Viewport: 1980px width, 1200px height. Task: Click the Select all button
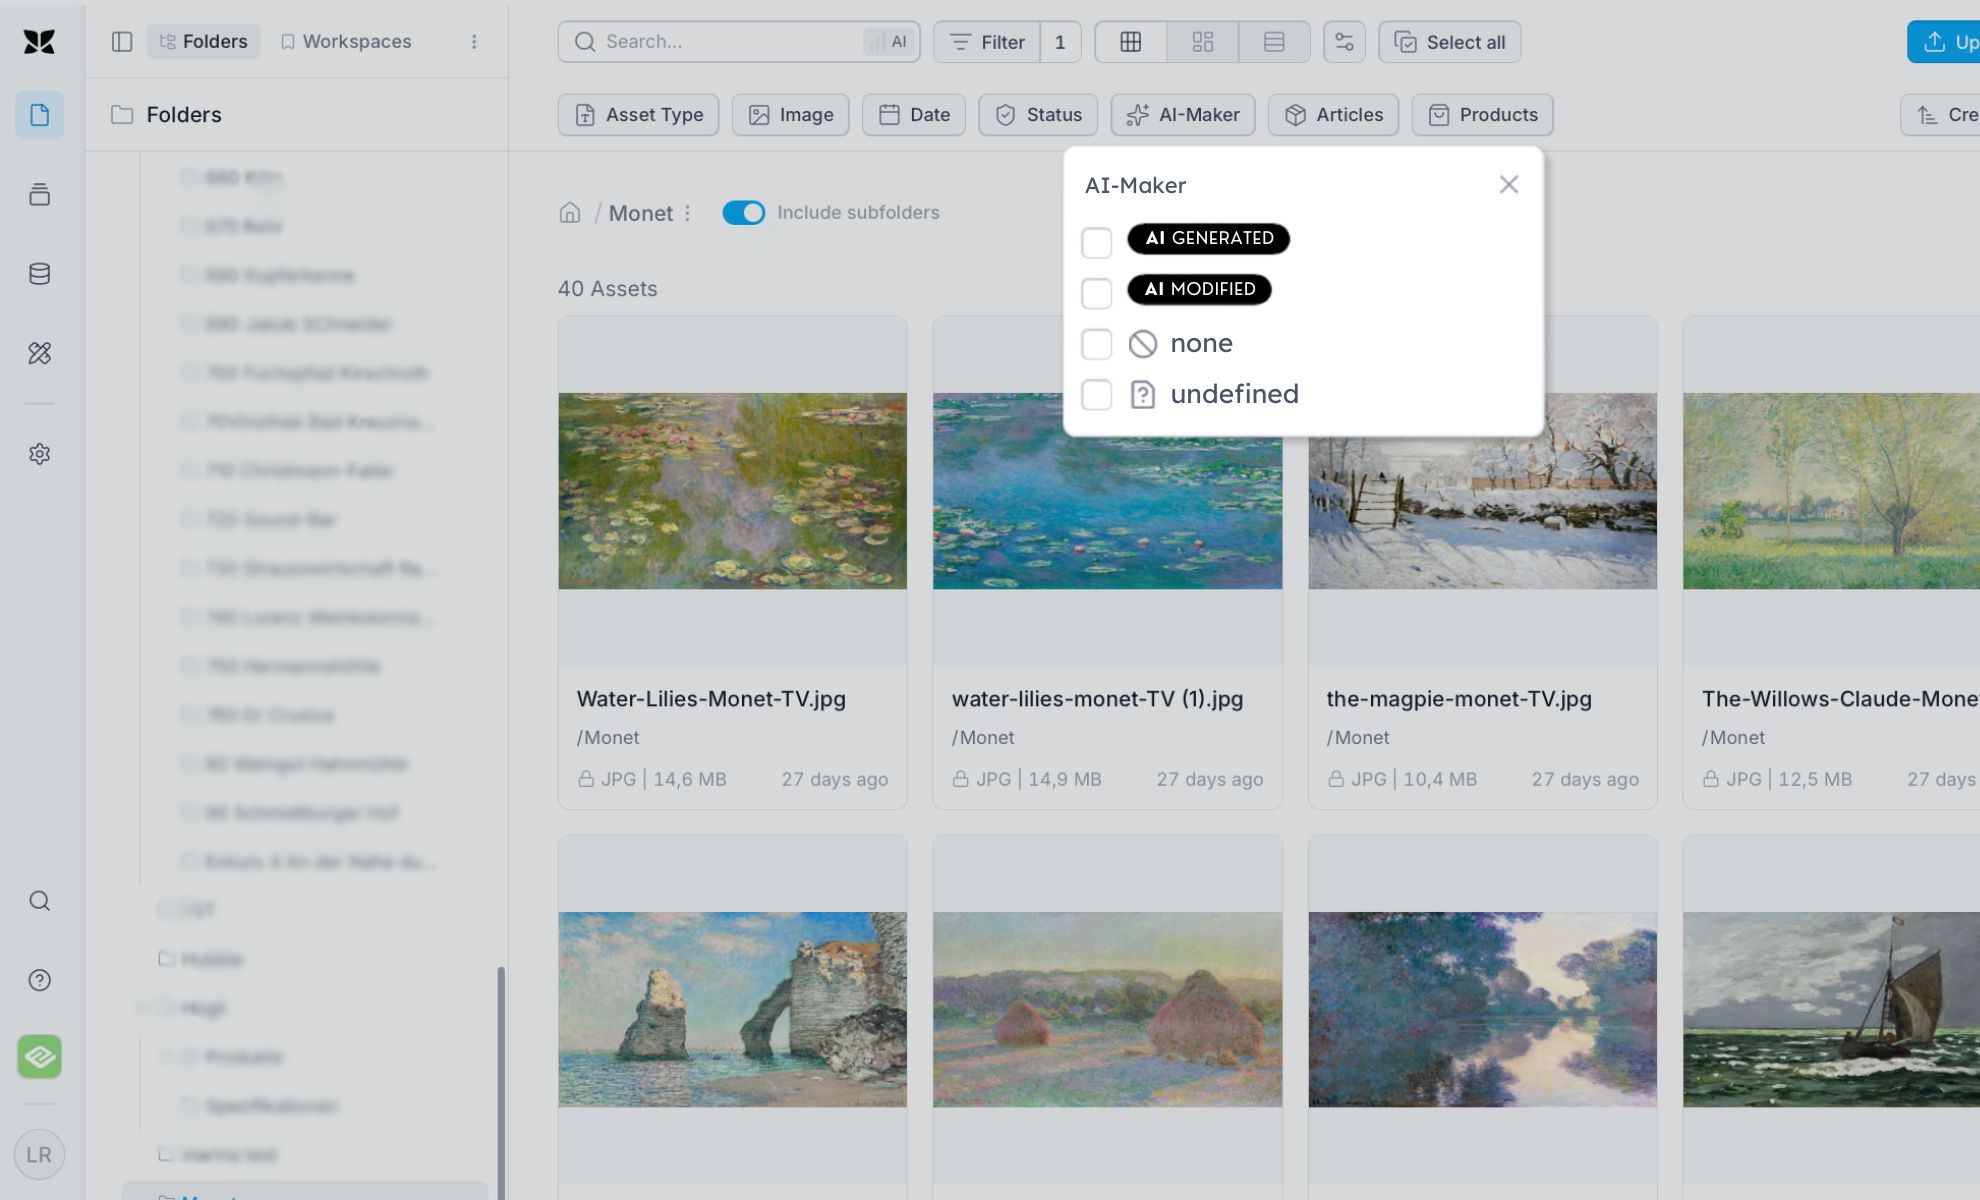click(x=1449, y=42)
